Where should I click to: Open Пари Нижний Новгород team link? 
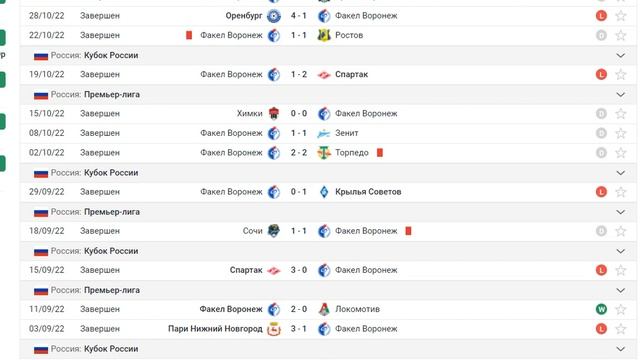pyautogui.click(x=215, y=329)
